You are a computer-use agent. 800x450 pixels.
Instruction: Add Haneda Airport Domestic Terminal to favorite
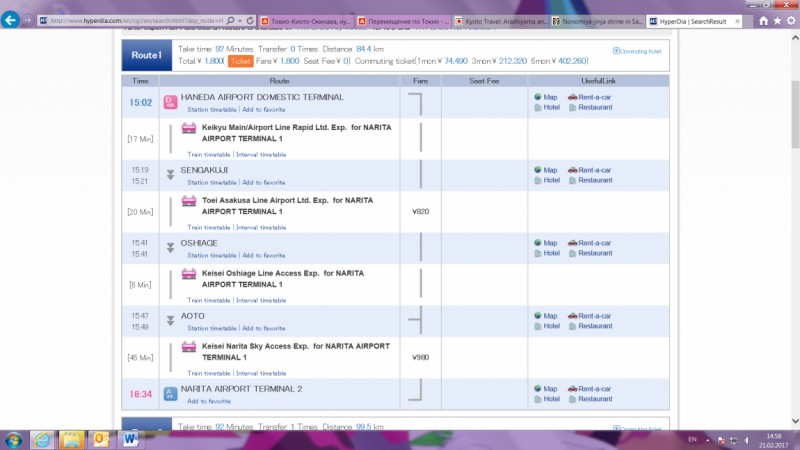point(263,109)
